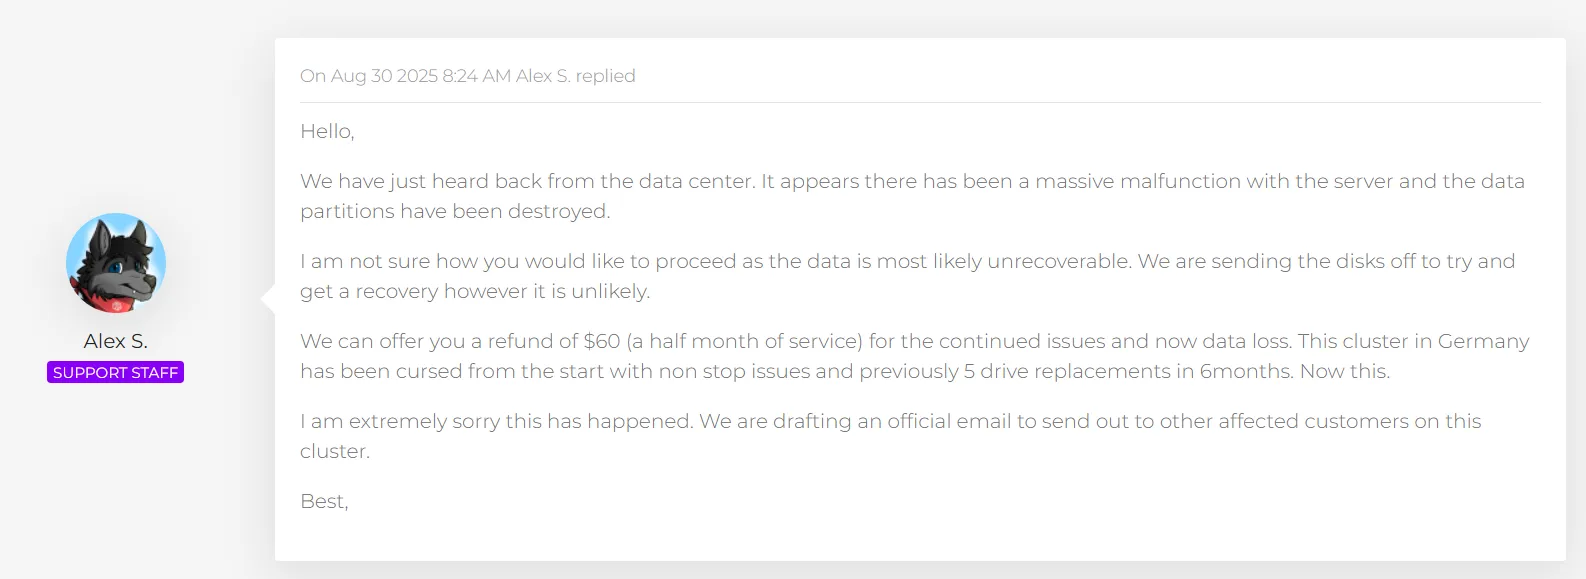This screenshot has height=579, width=1586.
Task: Click the 'Best,' sign-off line
Action: [x=324, y=501]
